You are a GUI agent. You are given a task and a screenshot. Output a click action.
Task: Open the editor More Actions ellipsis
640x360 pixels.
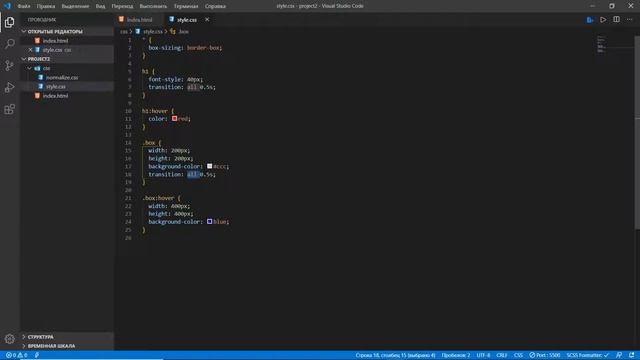pos(629,20)
